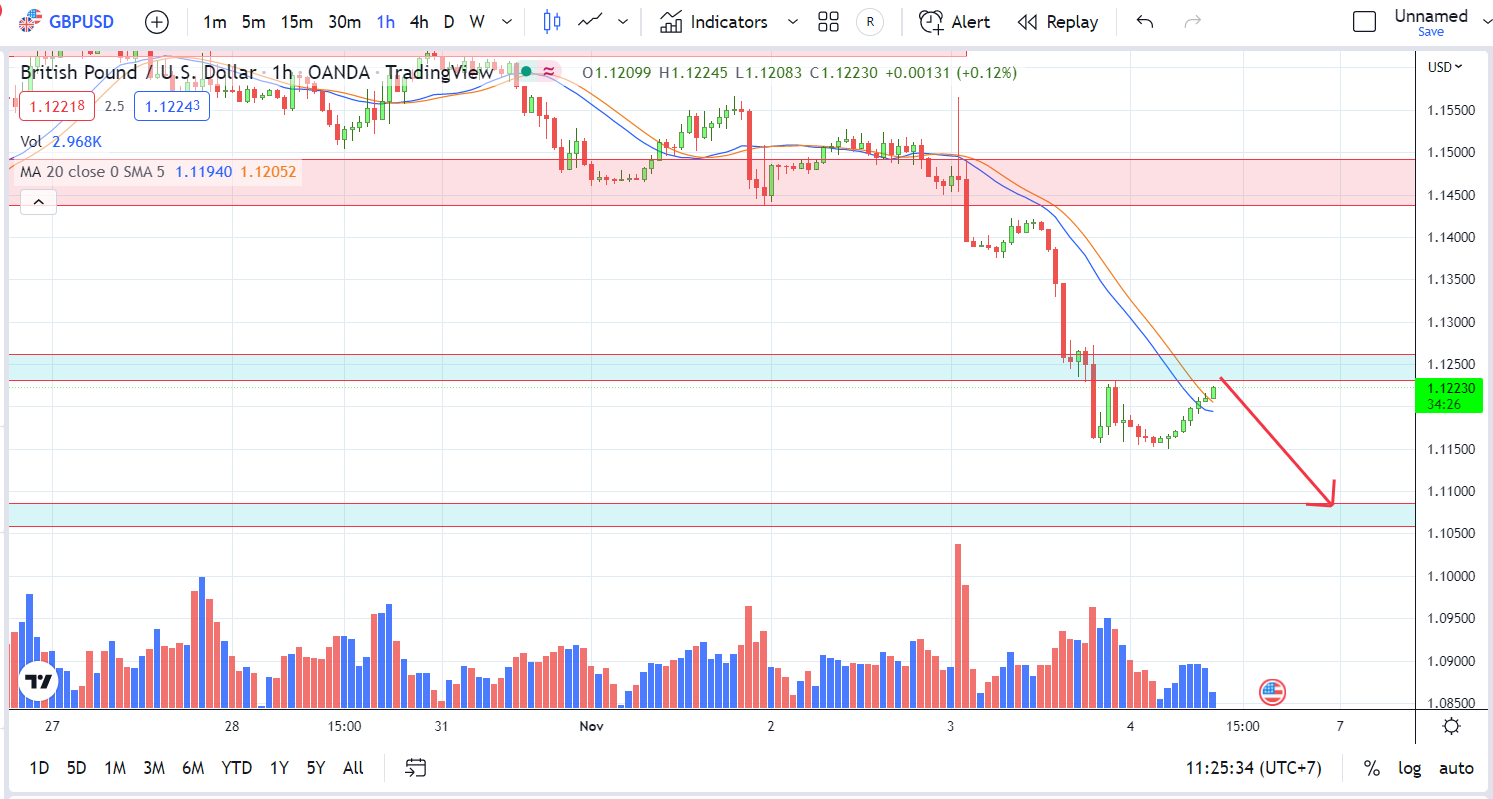Viewport: 1493px width, 799px height.
Task: Expand the favorite indicators dropdown arrow
Action: (793, 21)
